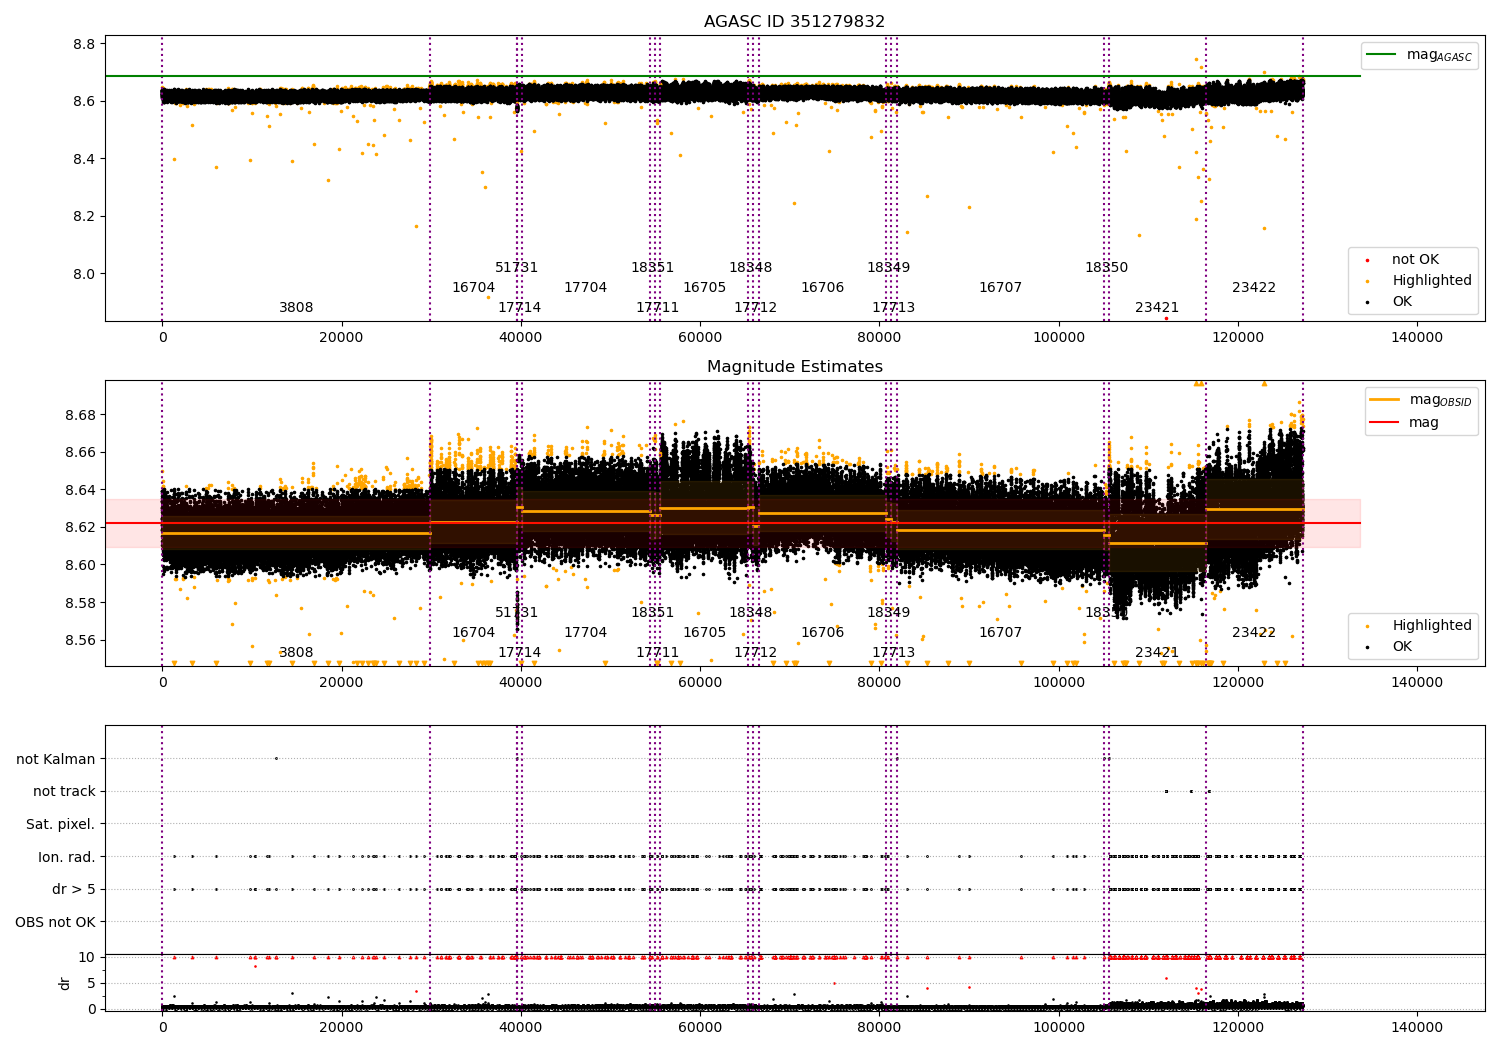Click obsid label 16707 in top plot
The image size is (1500, 1050).
pyautogui.click(x=1001, y=288)
